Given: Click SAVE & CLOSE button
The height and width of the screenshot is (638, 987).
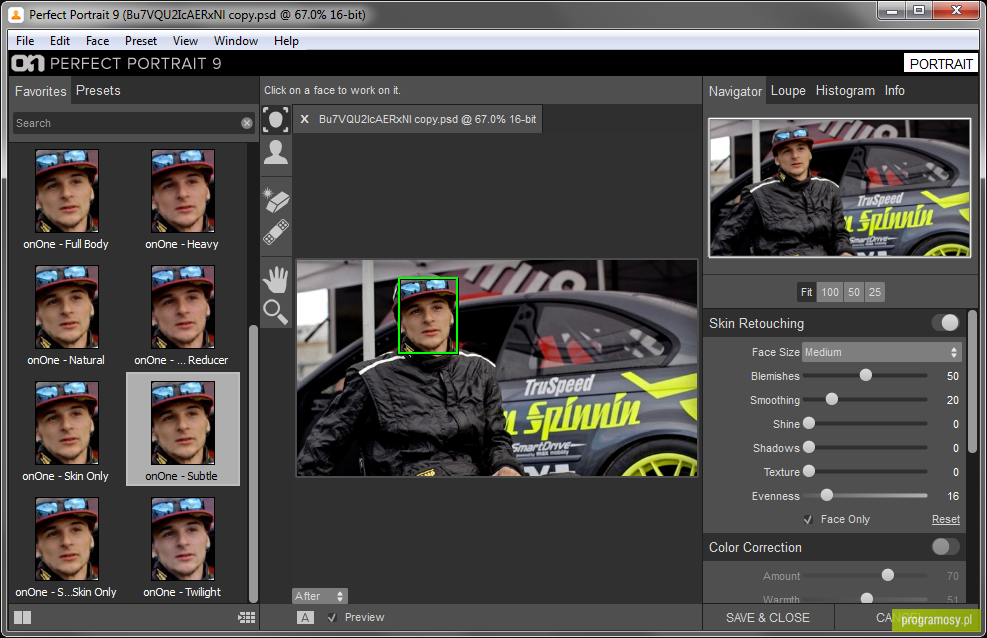Looking at the screenshot, I should click(768, 618).
